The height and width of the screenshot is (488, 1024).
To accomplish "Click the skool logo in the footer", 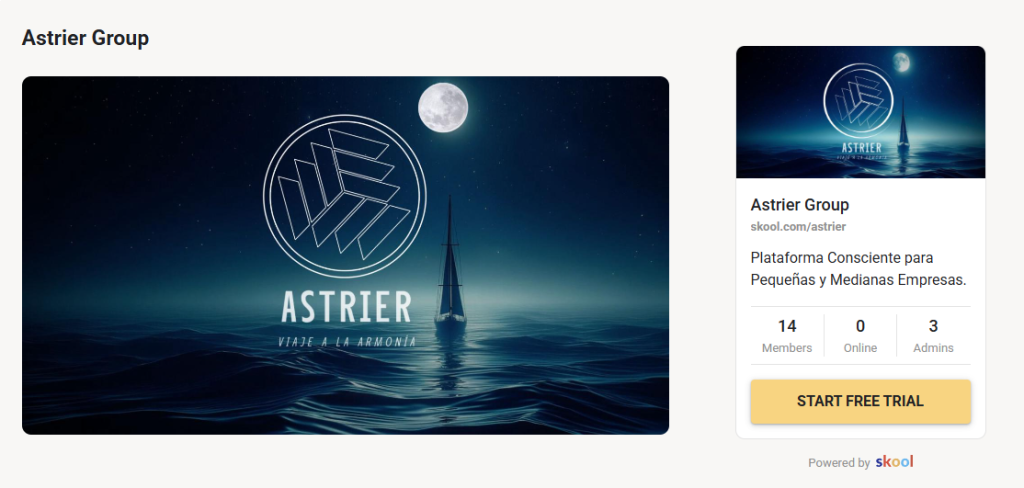I will 894,462.
